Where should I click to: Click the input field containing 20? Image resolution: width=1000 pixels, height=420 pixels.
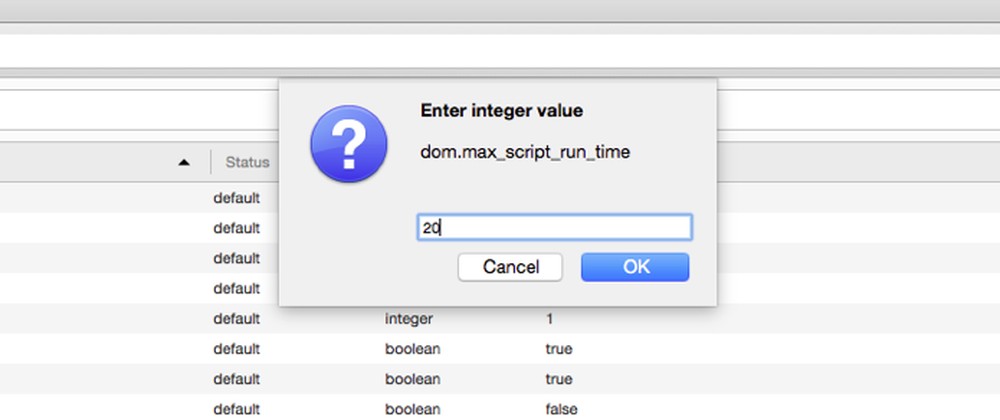(554, 228)
